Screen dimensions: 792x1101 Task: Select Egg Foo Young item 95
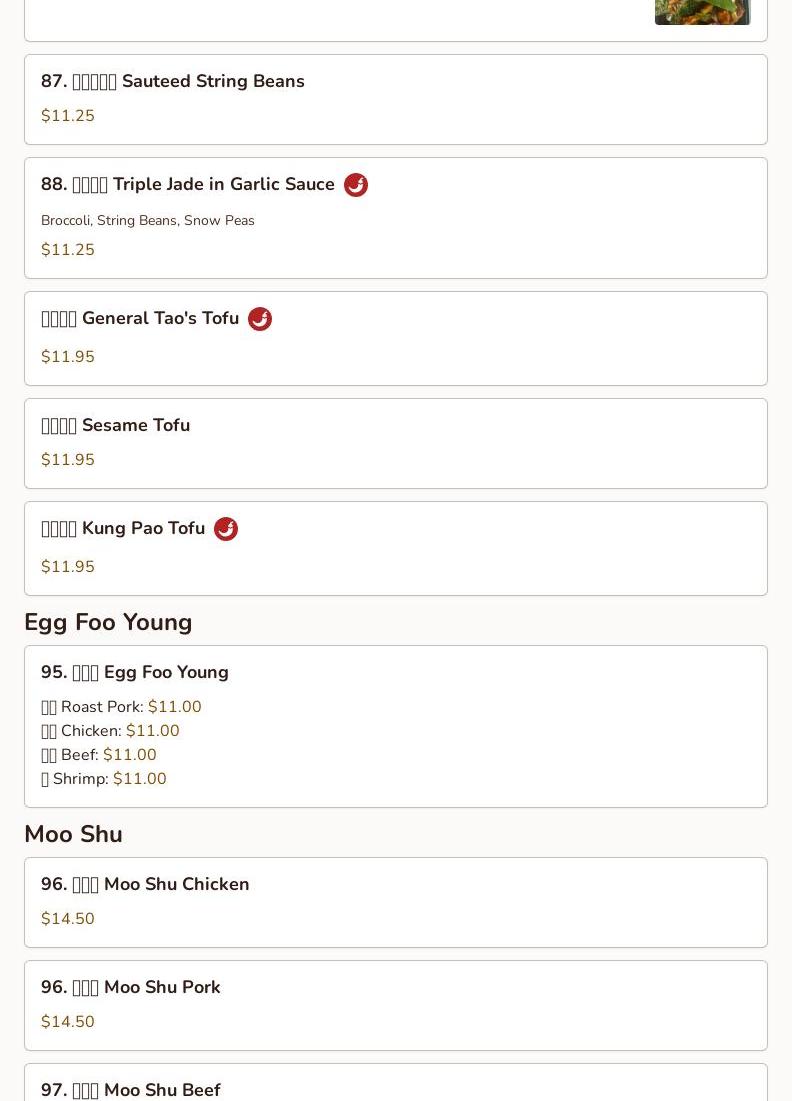(x=396, y=727)
